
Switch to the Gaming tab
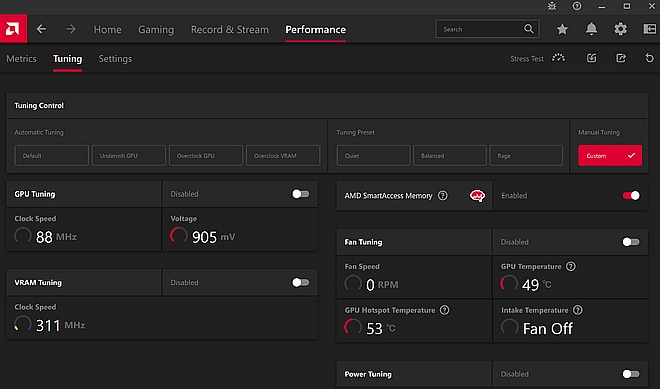156,29
